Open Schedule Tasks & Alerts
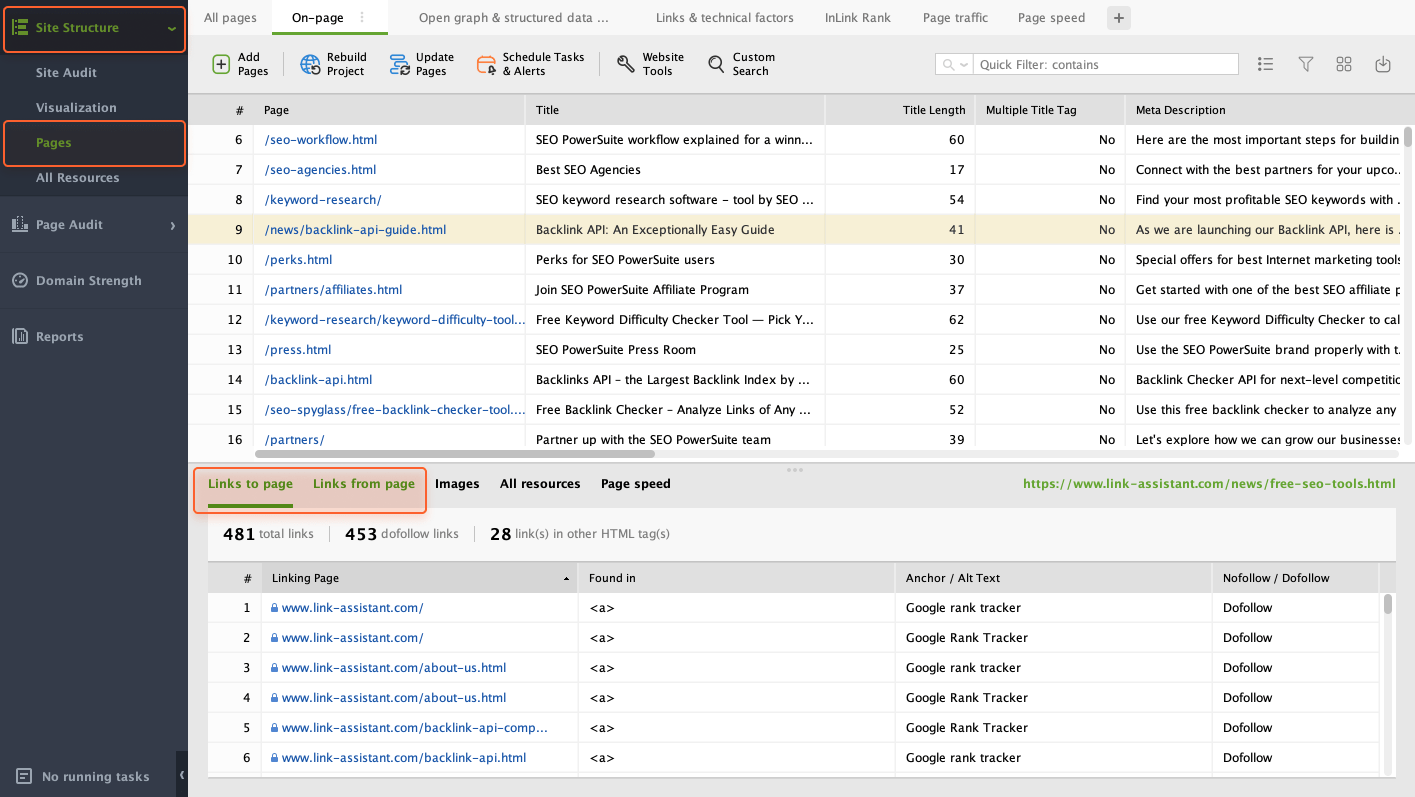The image size is (1415, 797). (531, 64)
